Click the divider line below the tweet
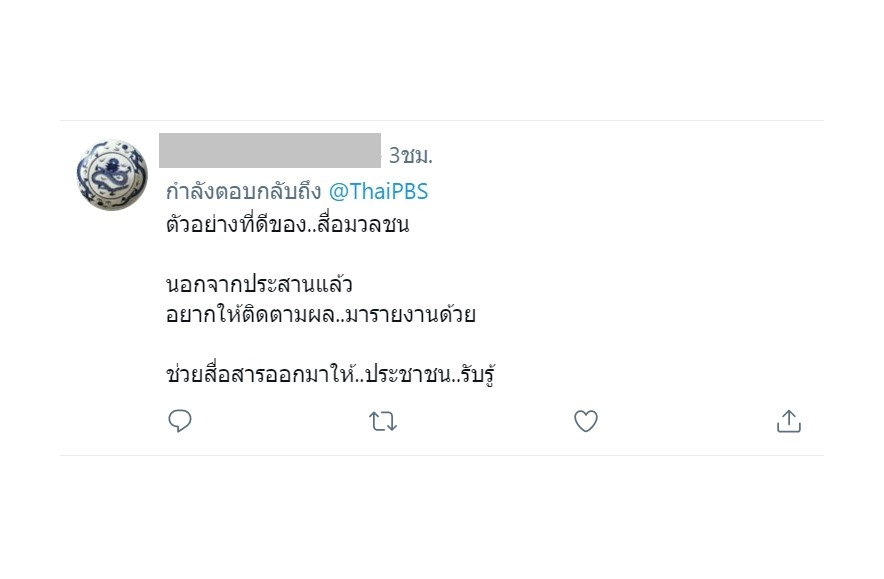Viewport: 884px width, 579px height. 440,456
